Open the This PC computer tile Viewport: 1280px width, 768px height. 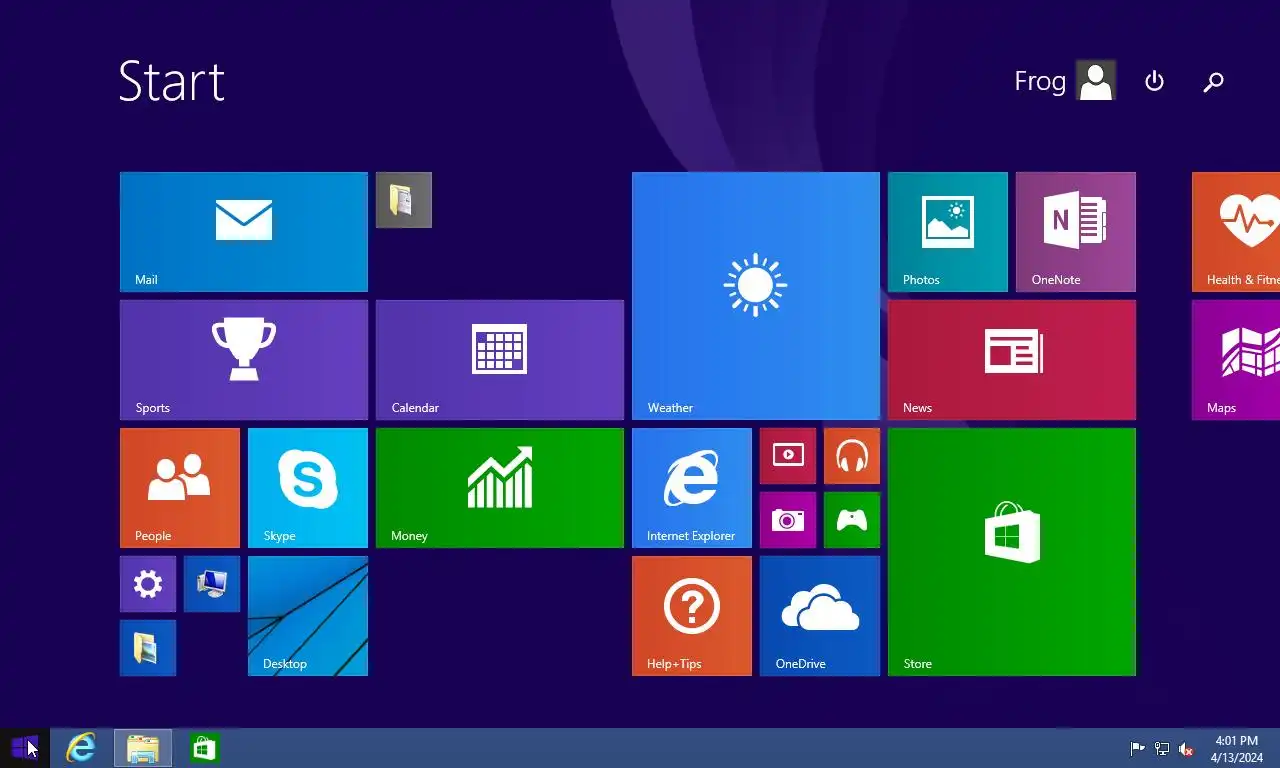(212, 584)
